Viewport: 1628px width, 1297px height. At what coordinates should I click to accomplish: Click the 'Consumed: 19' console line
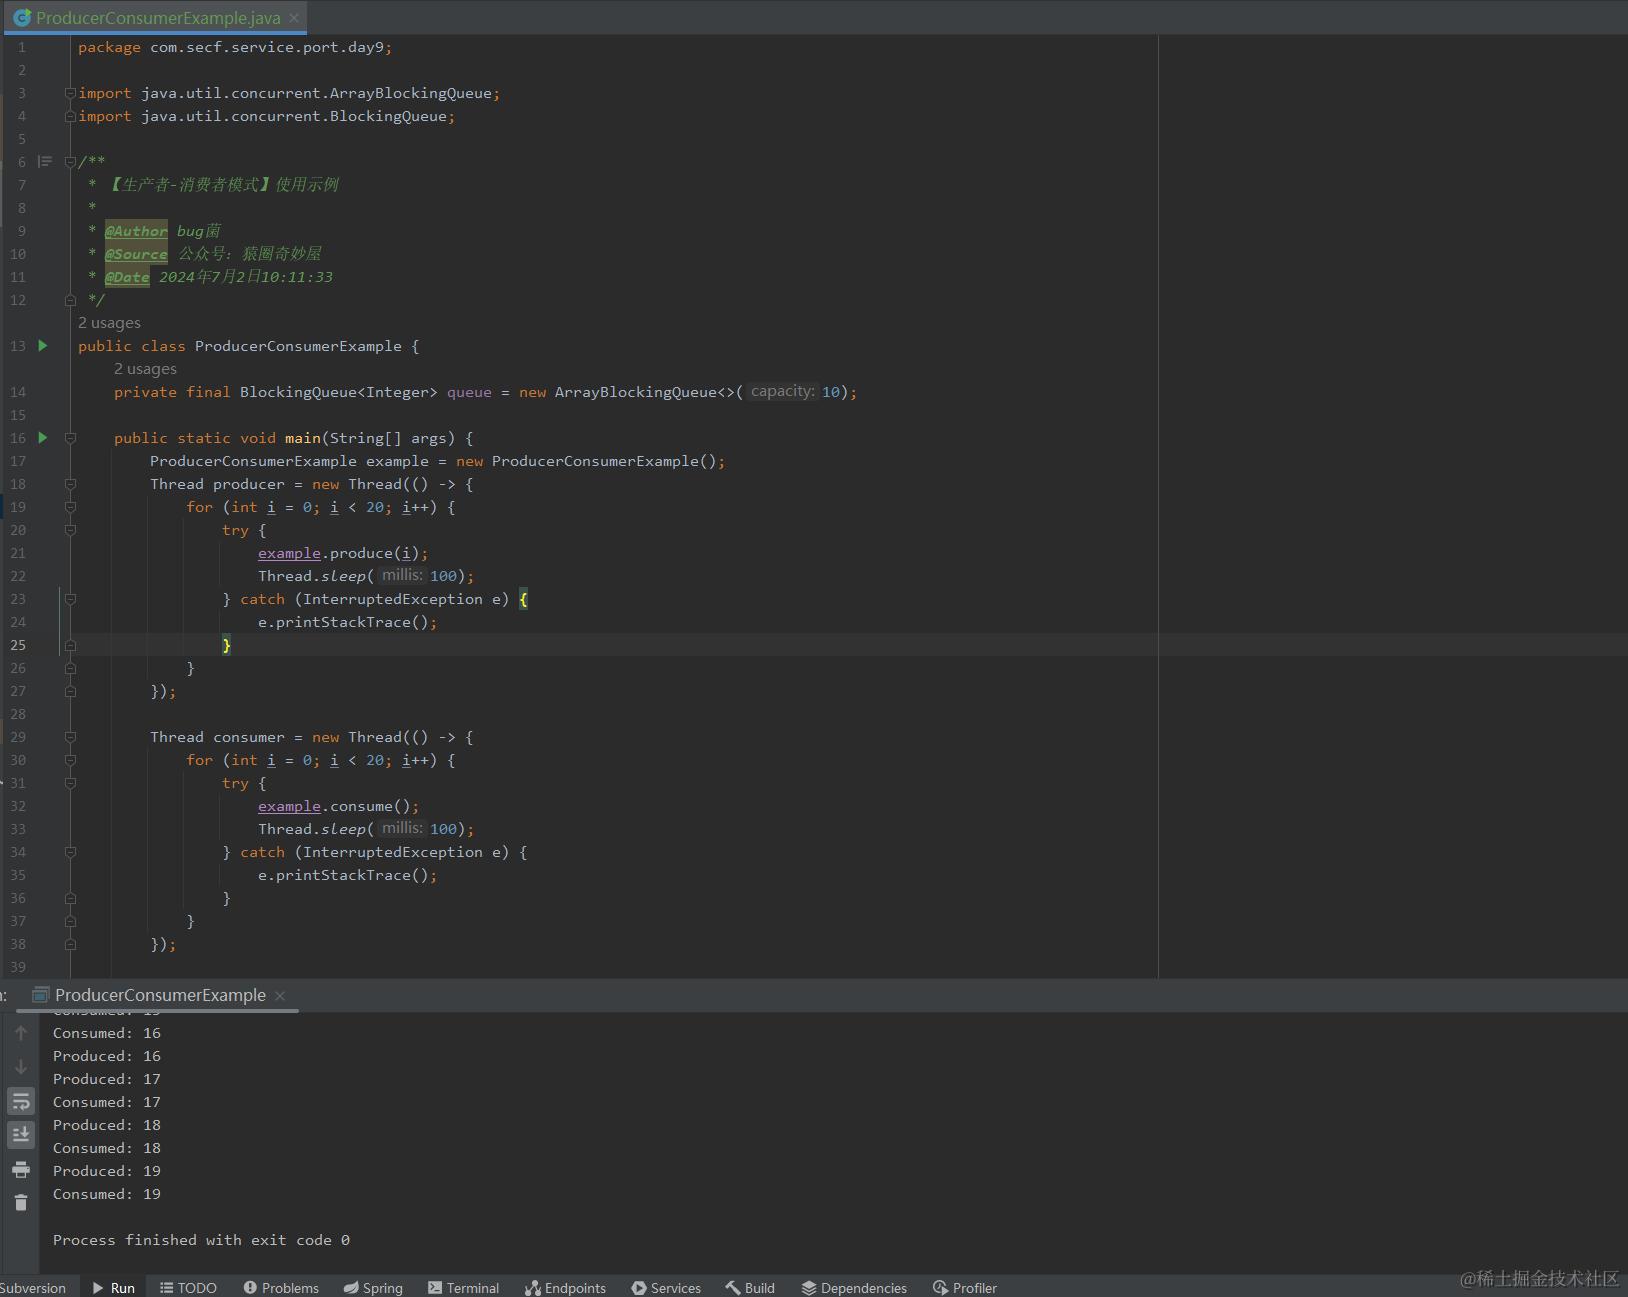click(107, 1194)
